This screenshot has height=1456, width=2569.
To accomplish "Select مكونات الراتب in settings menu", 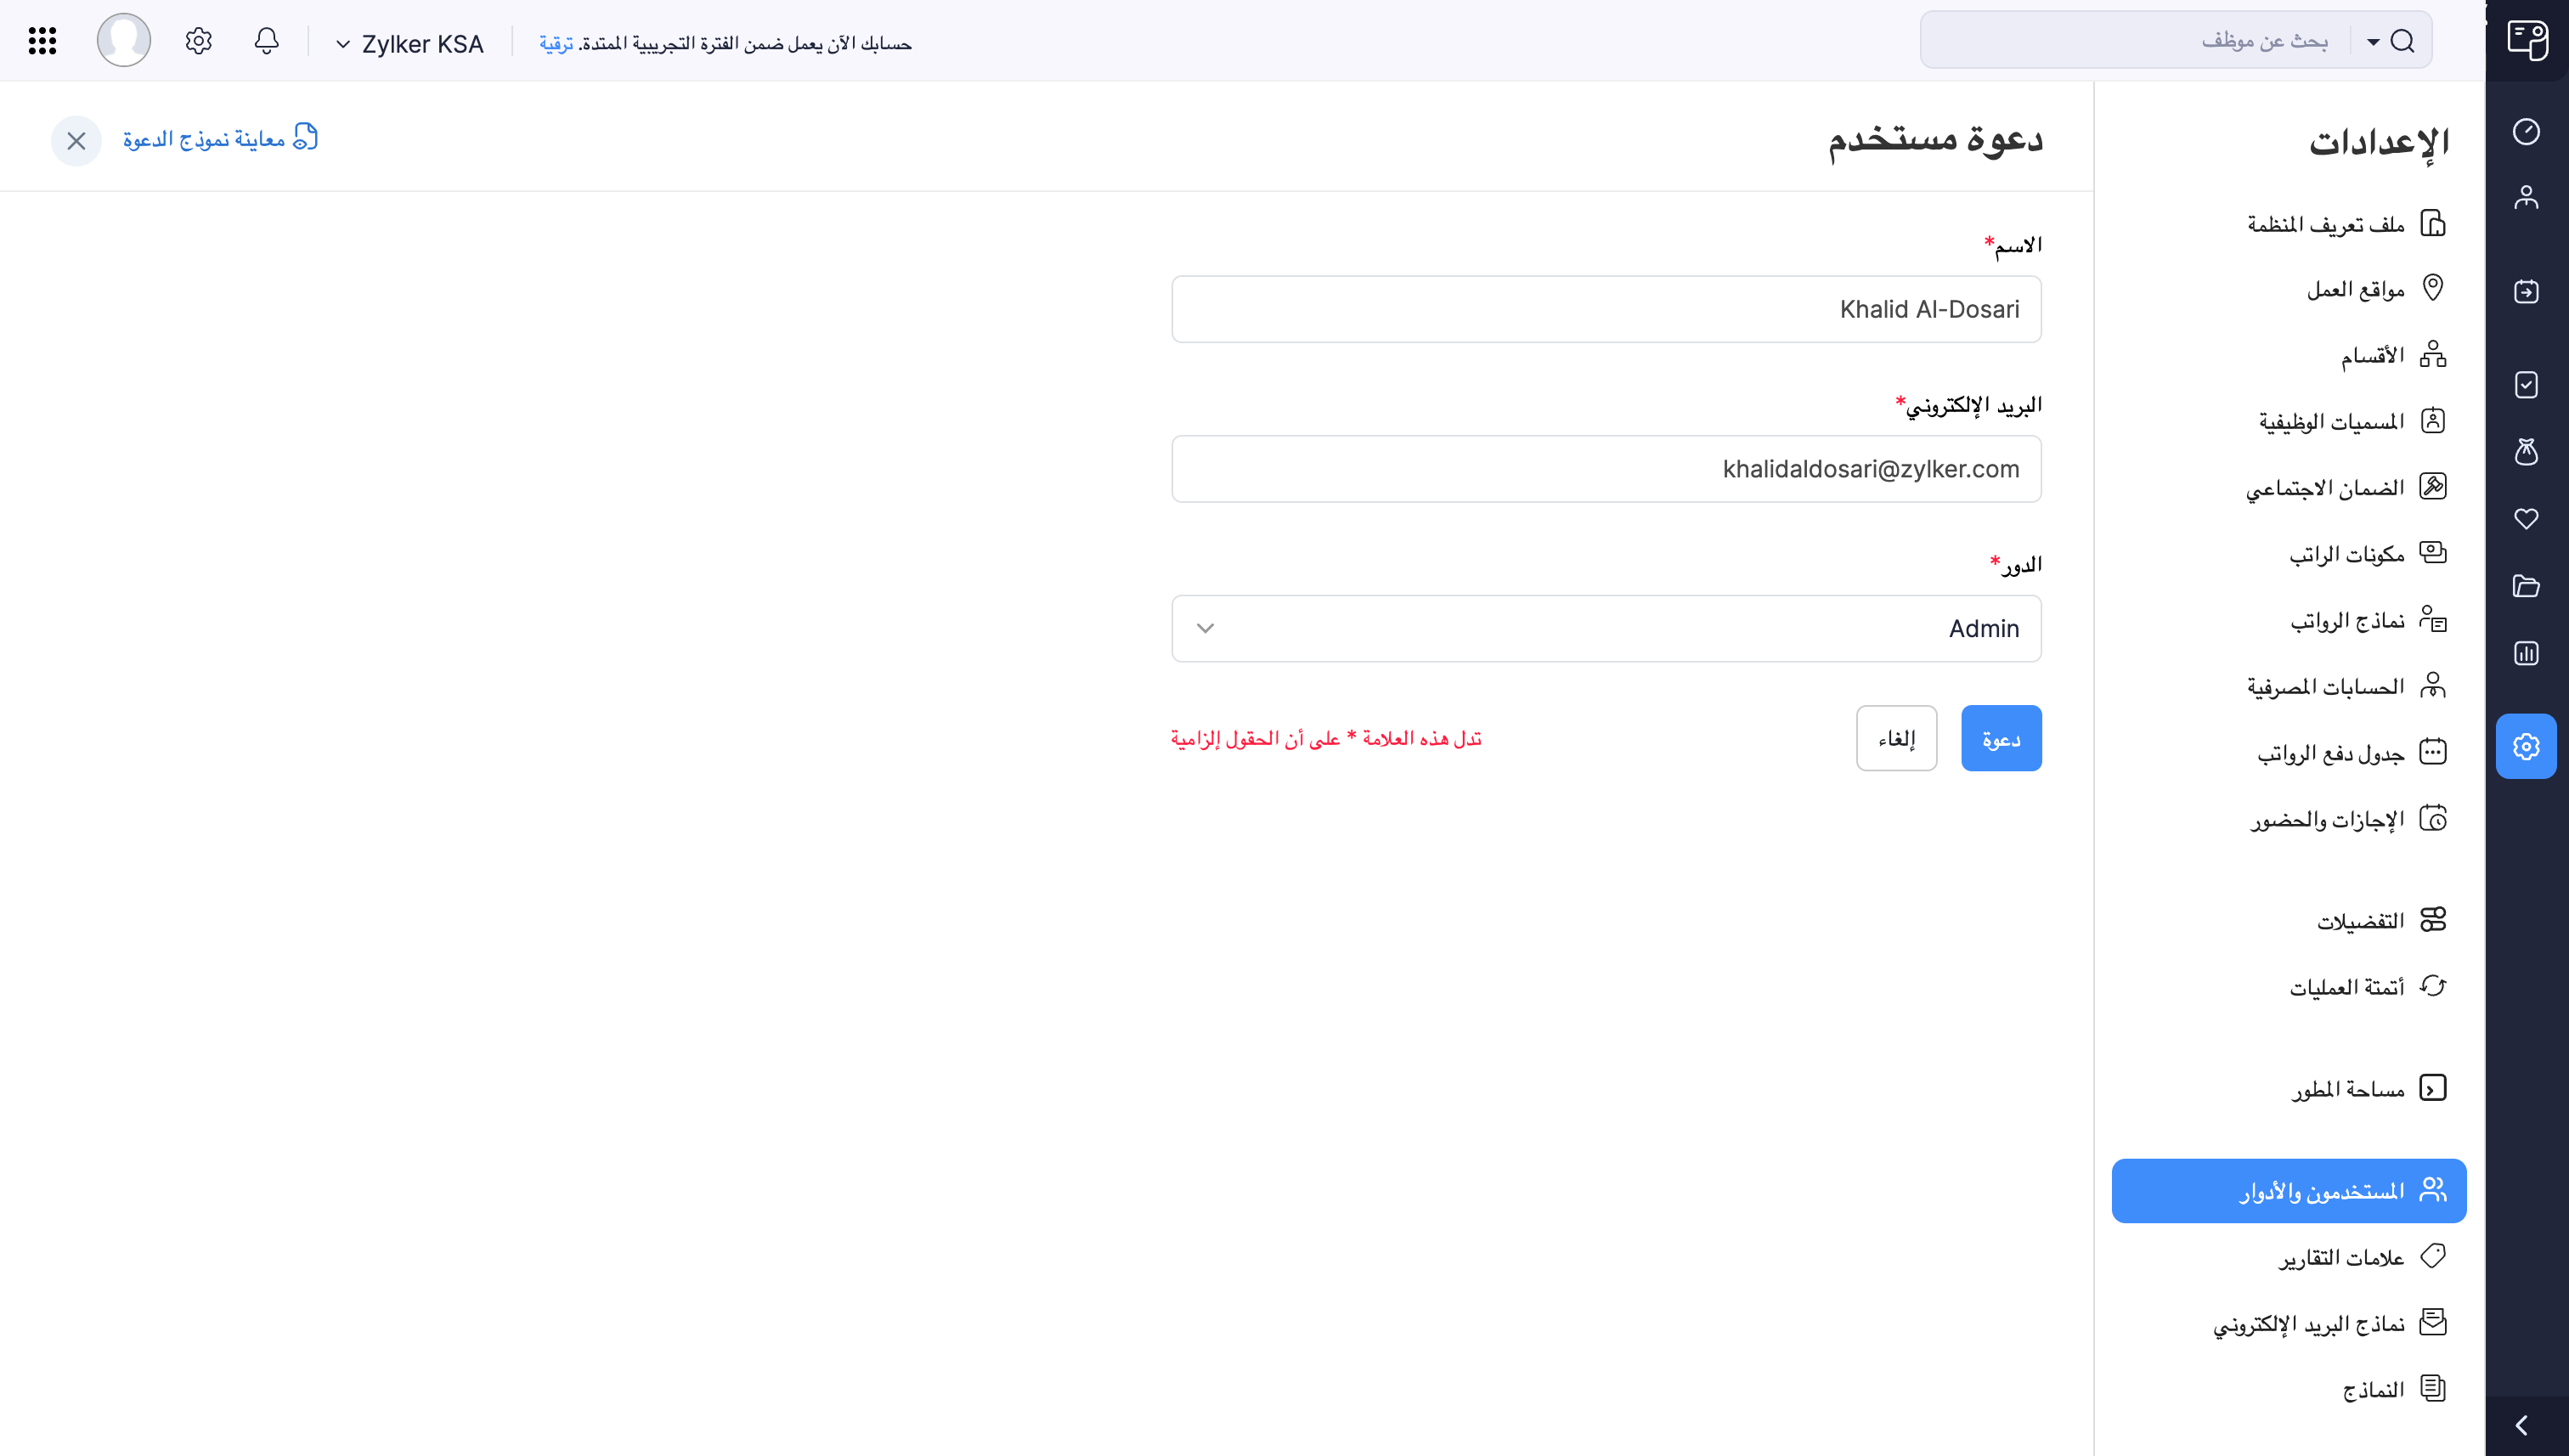I will [2347, 554].
